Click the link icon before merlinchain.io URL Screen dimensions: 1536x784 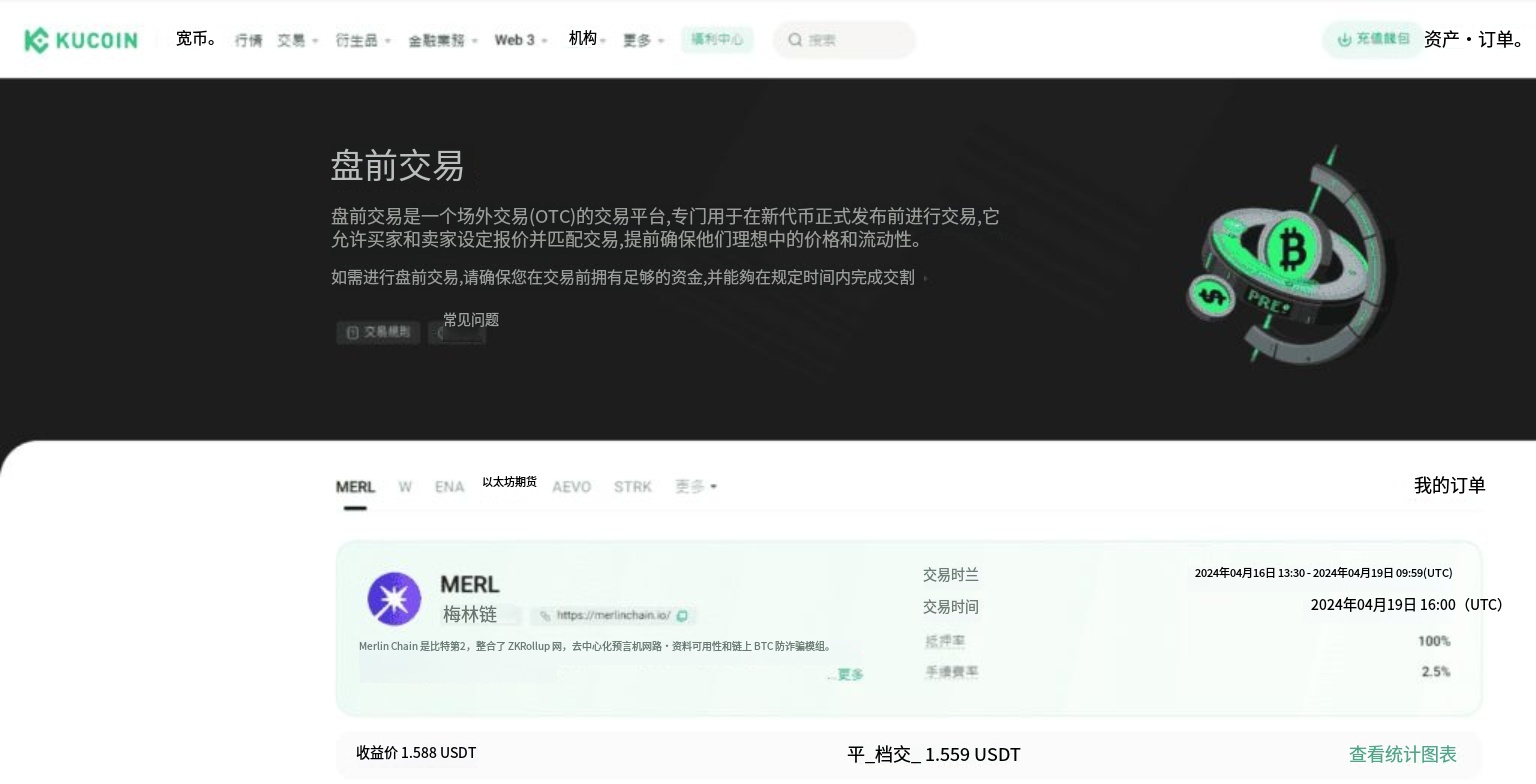(544, 616)
